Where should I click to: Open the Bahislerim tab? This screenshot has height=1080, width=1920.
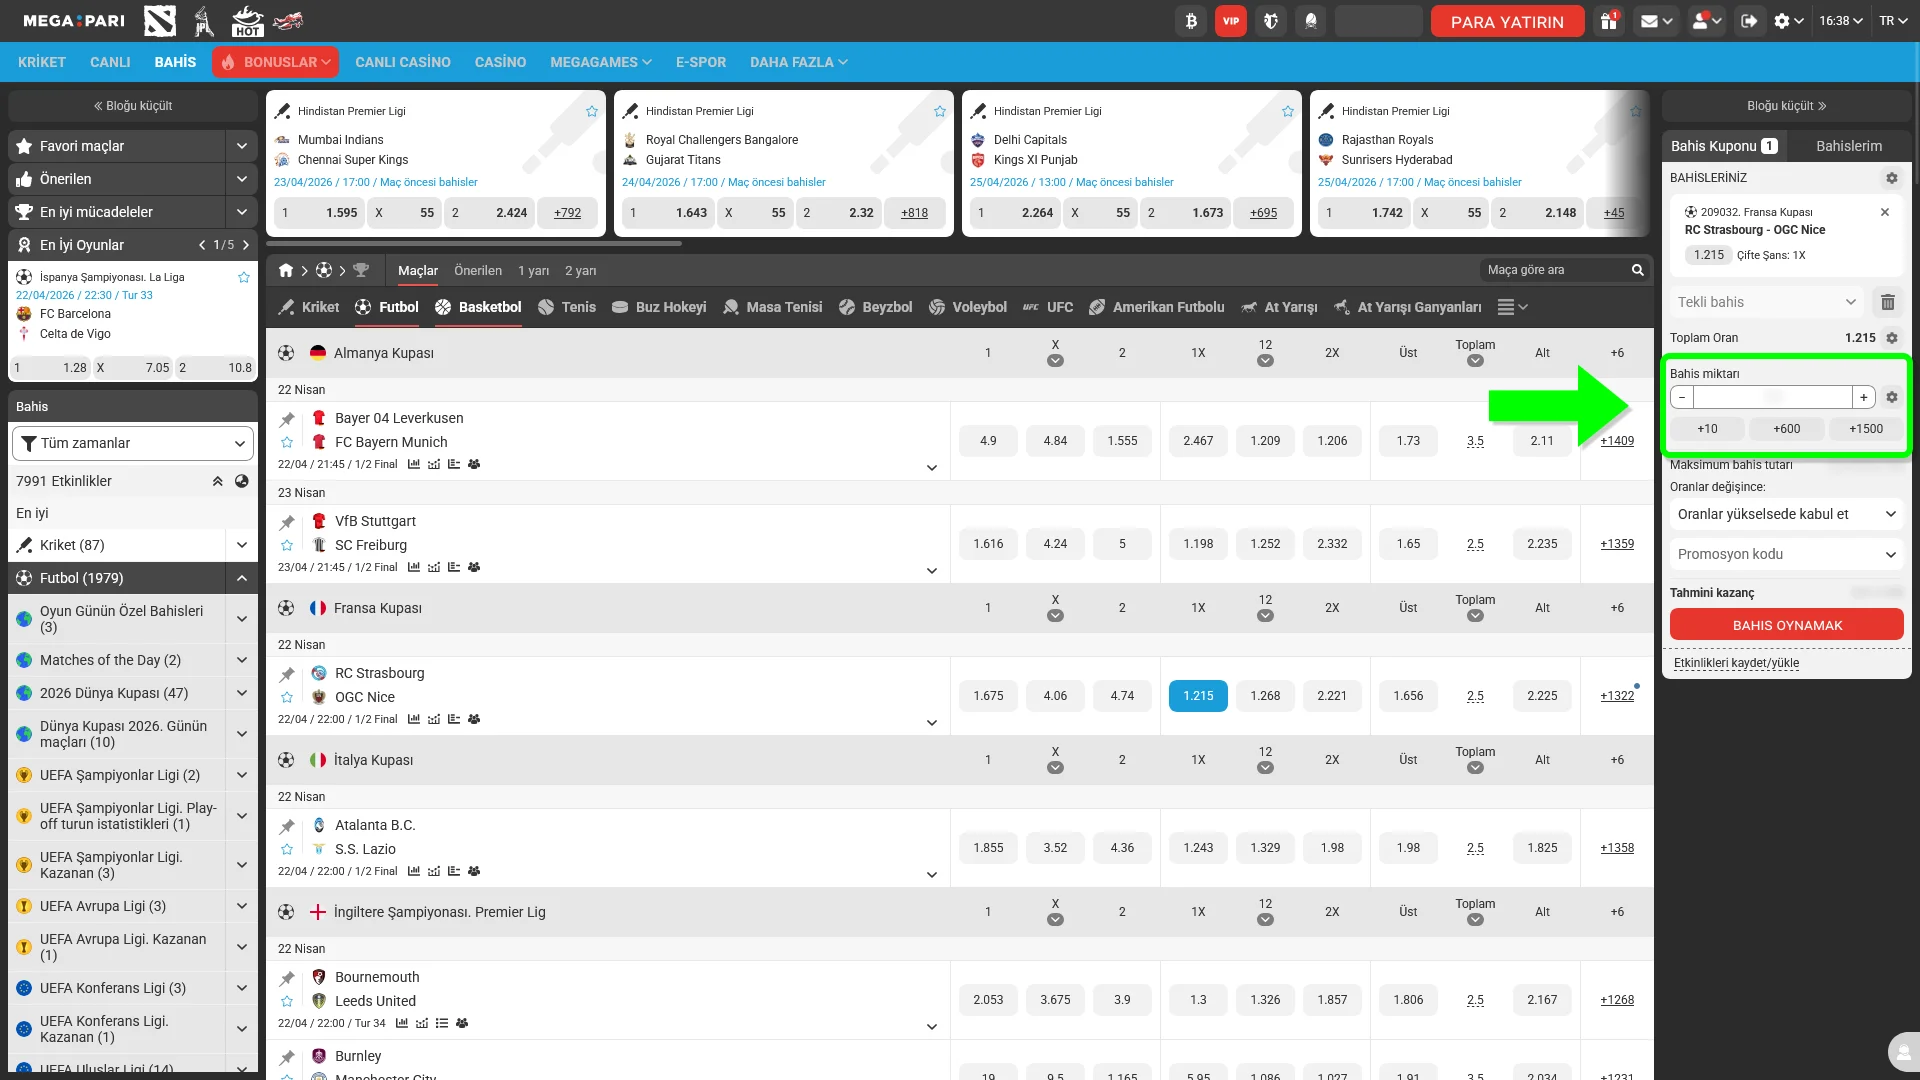point(1849,146)
